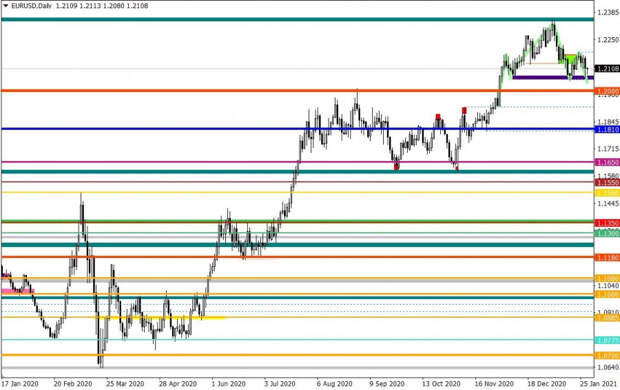The width and height of the screenshot is (620, 390).
Task: Click the green rectangle marker near January 2021
Action: coord(571,59)
